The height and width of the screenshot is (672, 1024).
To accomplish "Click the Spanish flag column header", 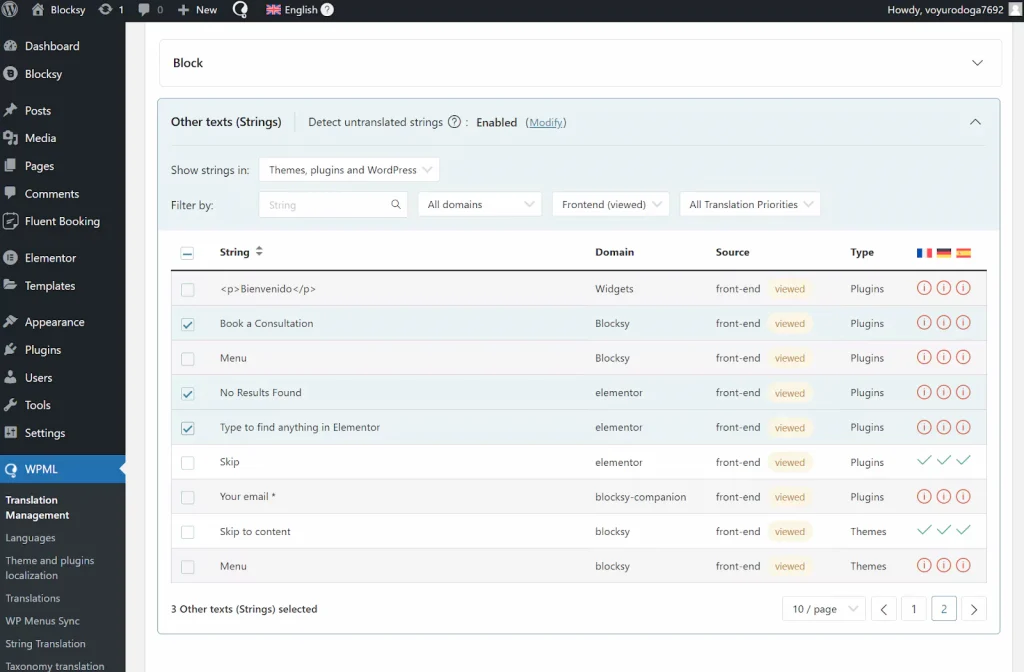I will tap(963, 253).
